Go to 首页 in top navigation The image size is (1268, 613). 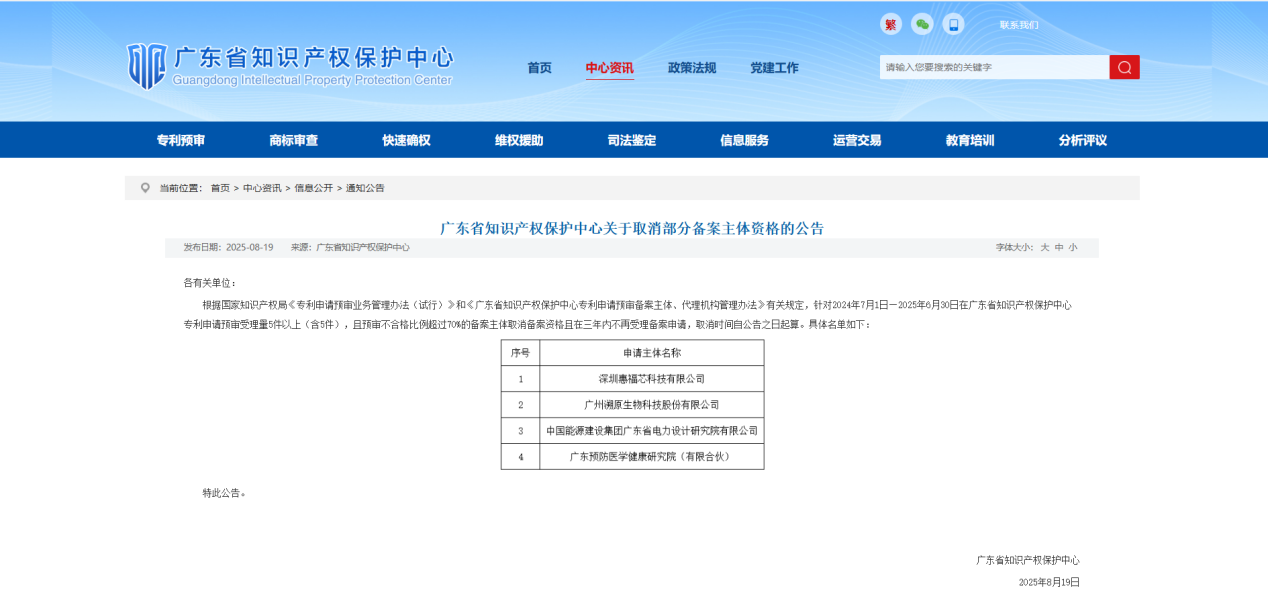[x=539, y=68]
